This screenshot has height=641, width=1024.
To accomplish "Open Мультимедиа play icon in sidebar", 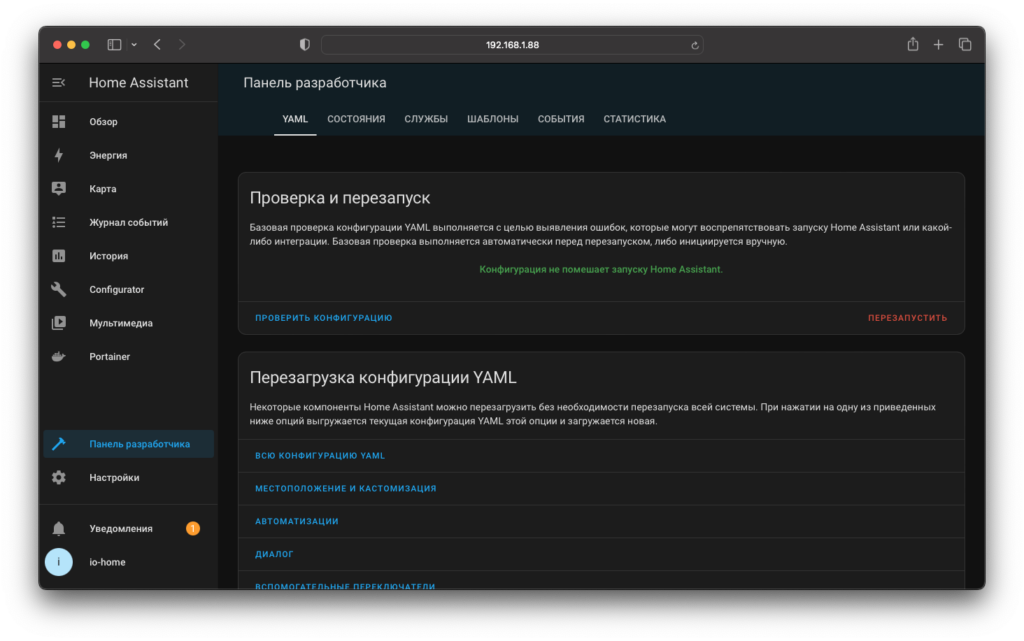I will pyautogui.click(x=58, y=323).
